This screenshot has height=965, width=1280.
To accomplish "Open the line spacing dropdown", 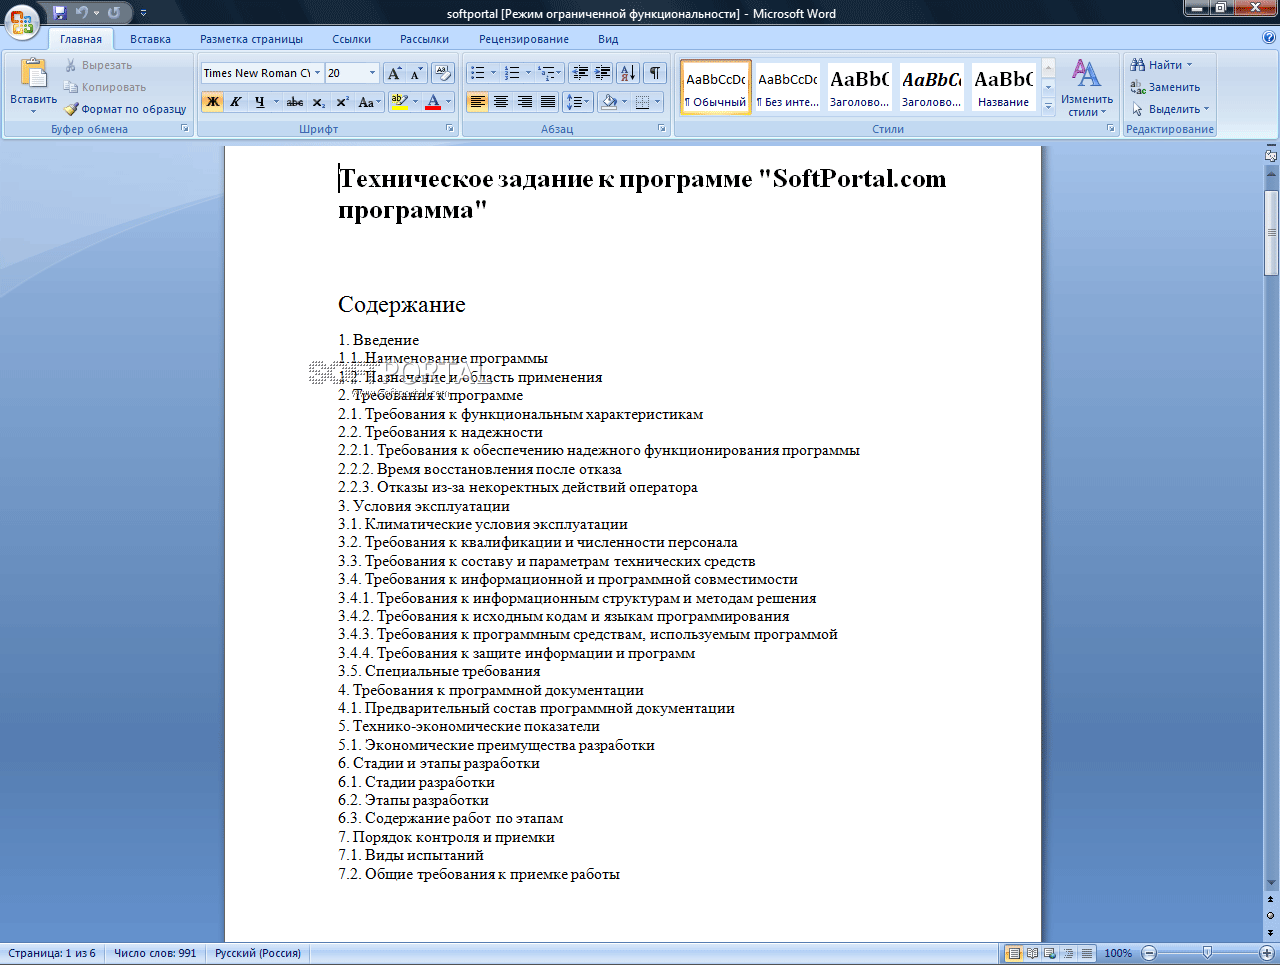I will 577,102.
